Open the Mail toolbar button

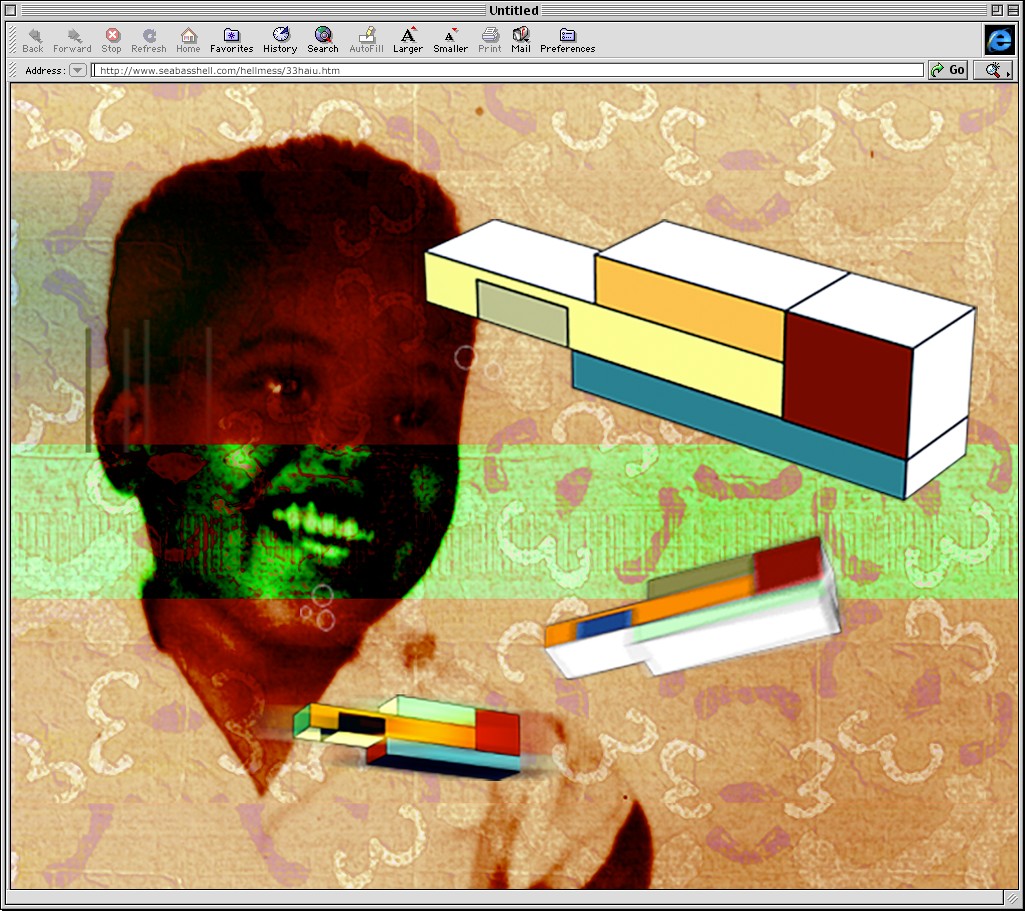pos(521,40)
